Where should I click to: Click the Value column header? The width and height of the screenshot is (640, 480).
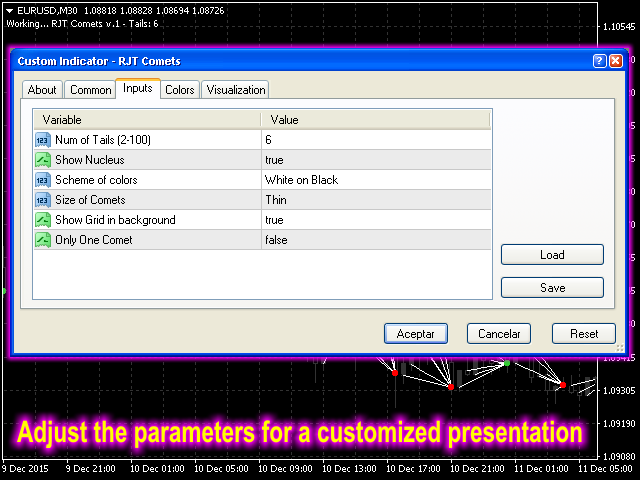[376, 120]
